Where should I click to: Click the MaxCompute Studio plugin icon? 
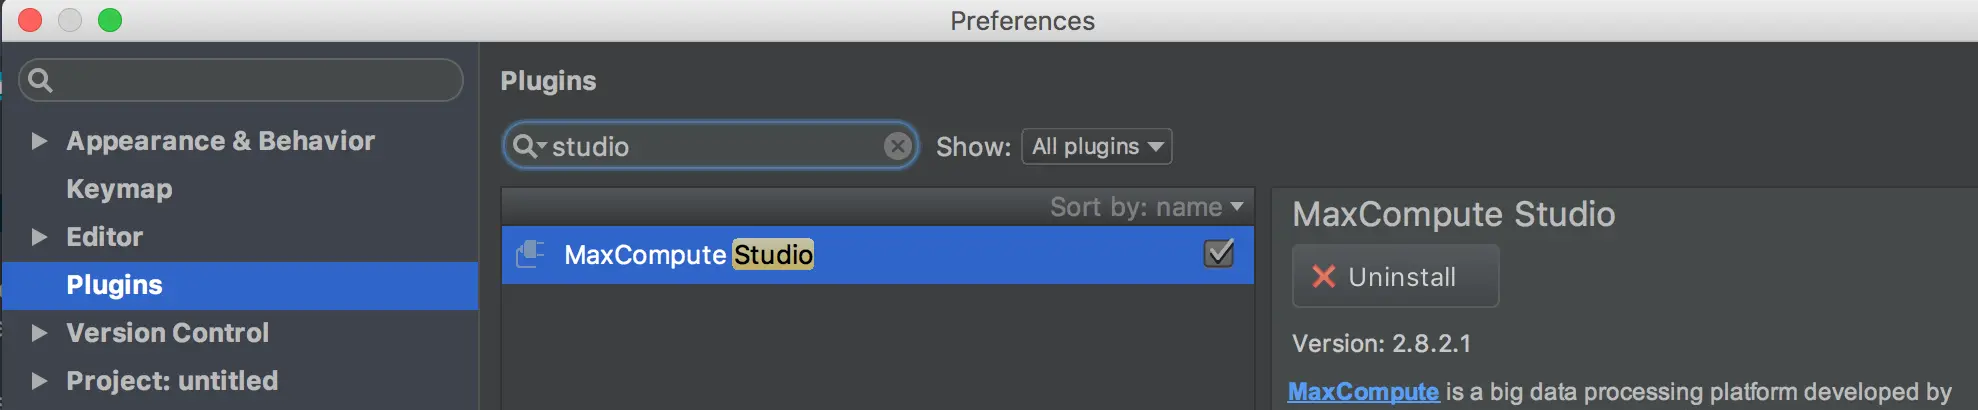pyautogui.click(x=530, y=255)
